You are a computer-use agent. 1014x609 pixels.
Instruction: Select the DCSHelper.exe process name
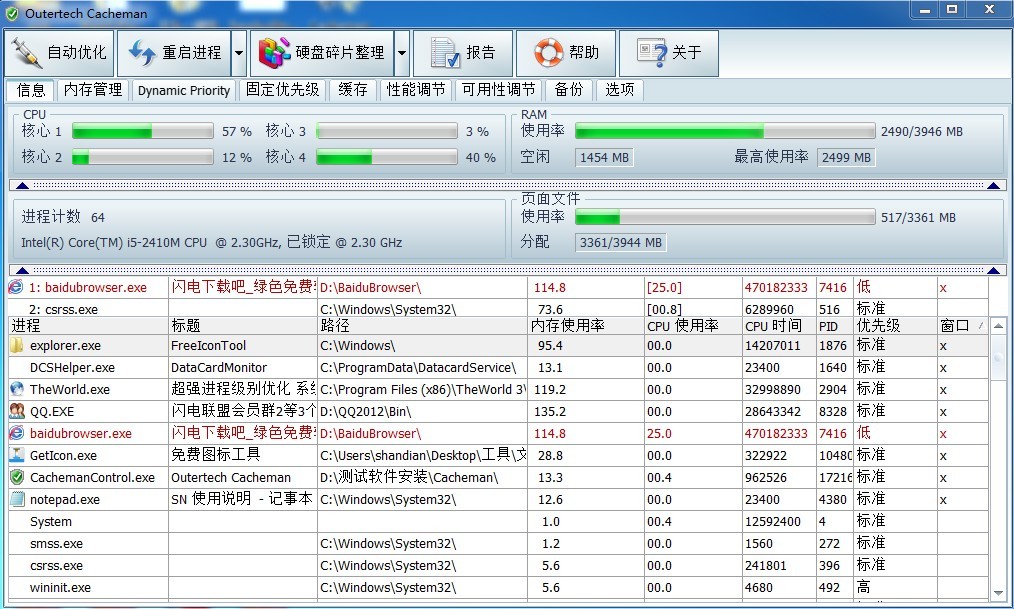72,368
